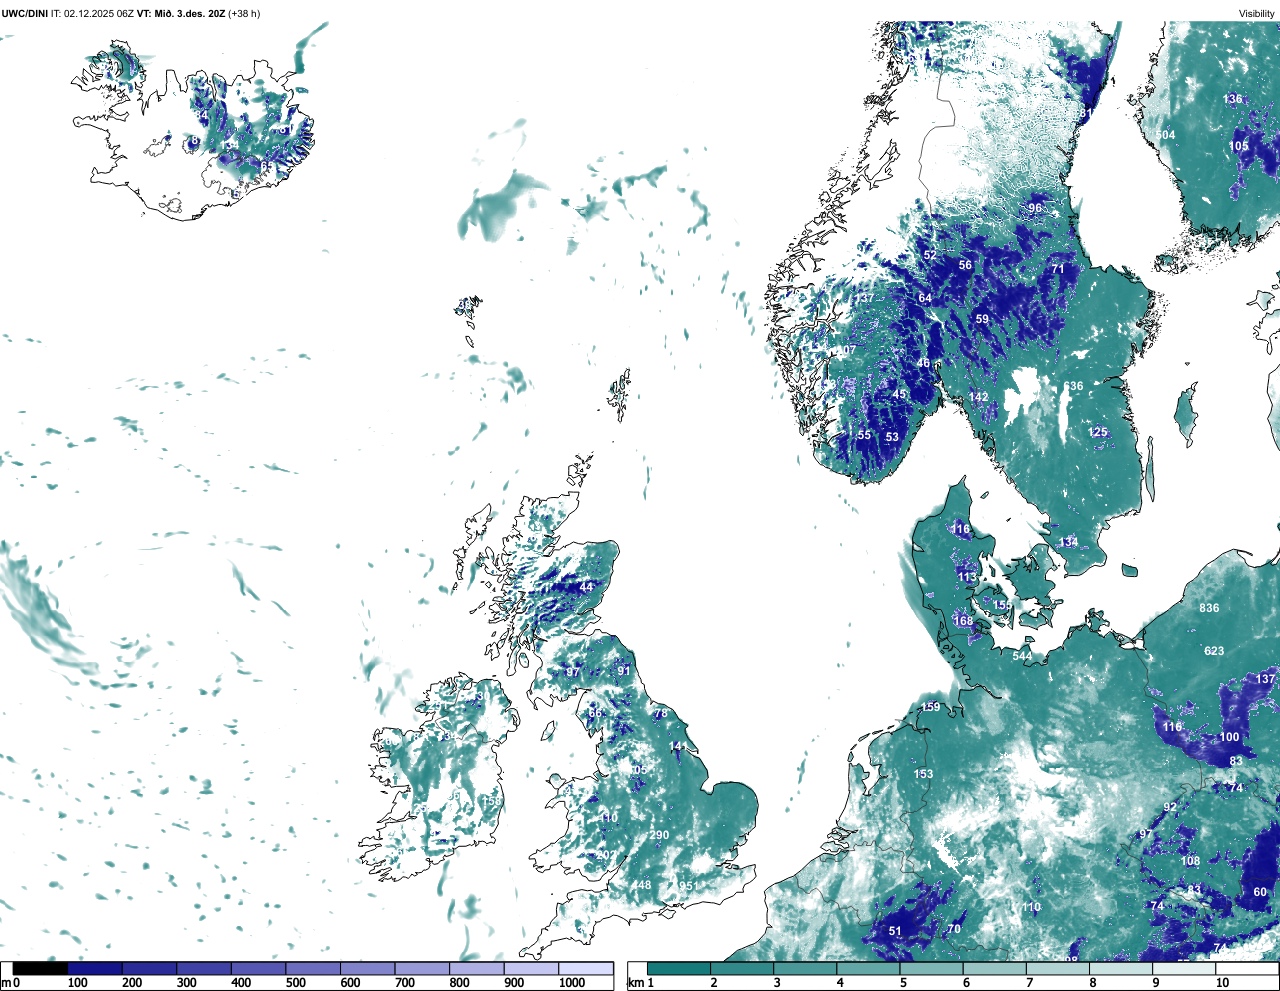
Task: Click the "km" unit label on legend
Action: tap(635, 983)
